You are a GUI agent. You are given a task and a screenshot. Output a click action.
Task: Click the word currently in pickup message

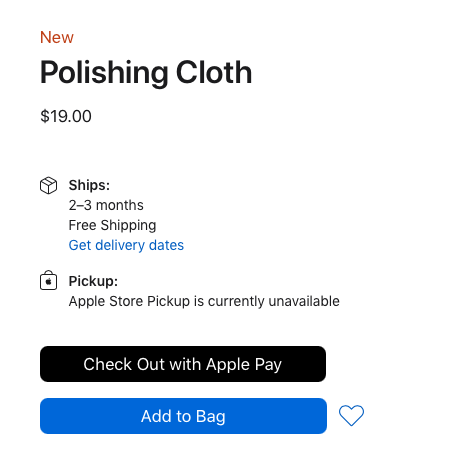(x=236, y=302)
